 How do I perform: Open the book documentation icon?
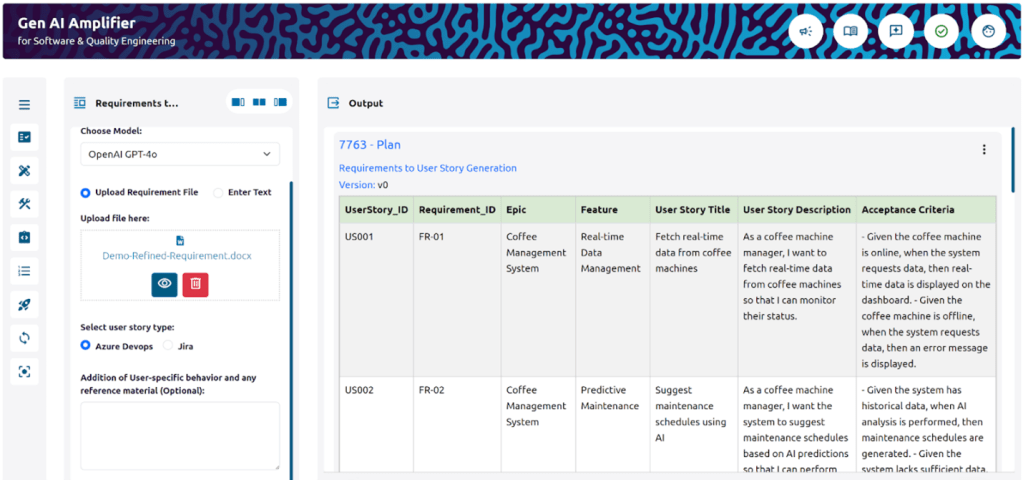[850, 31]
